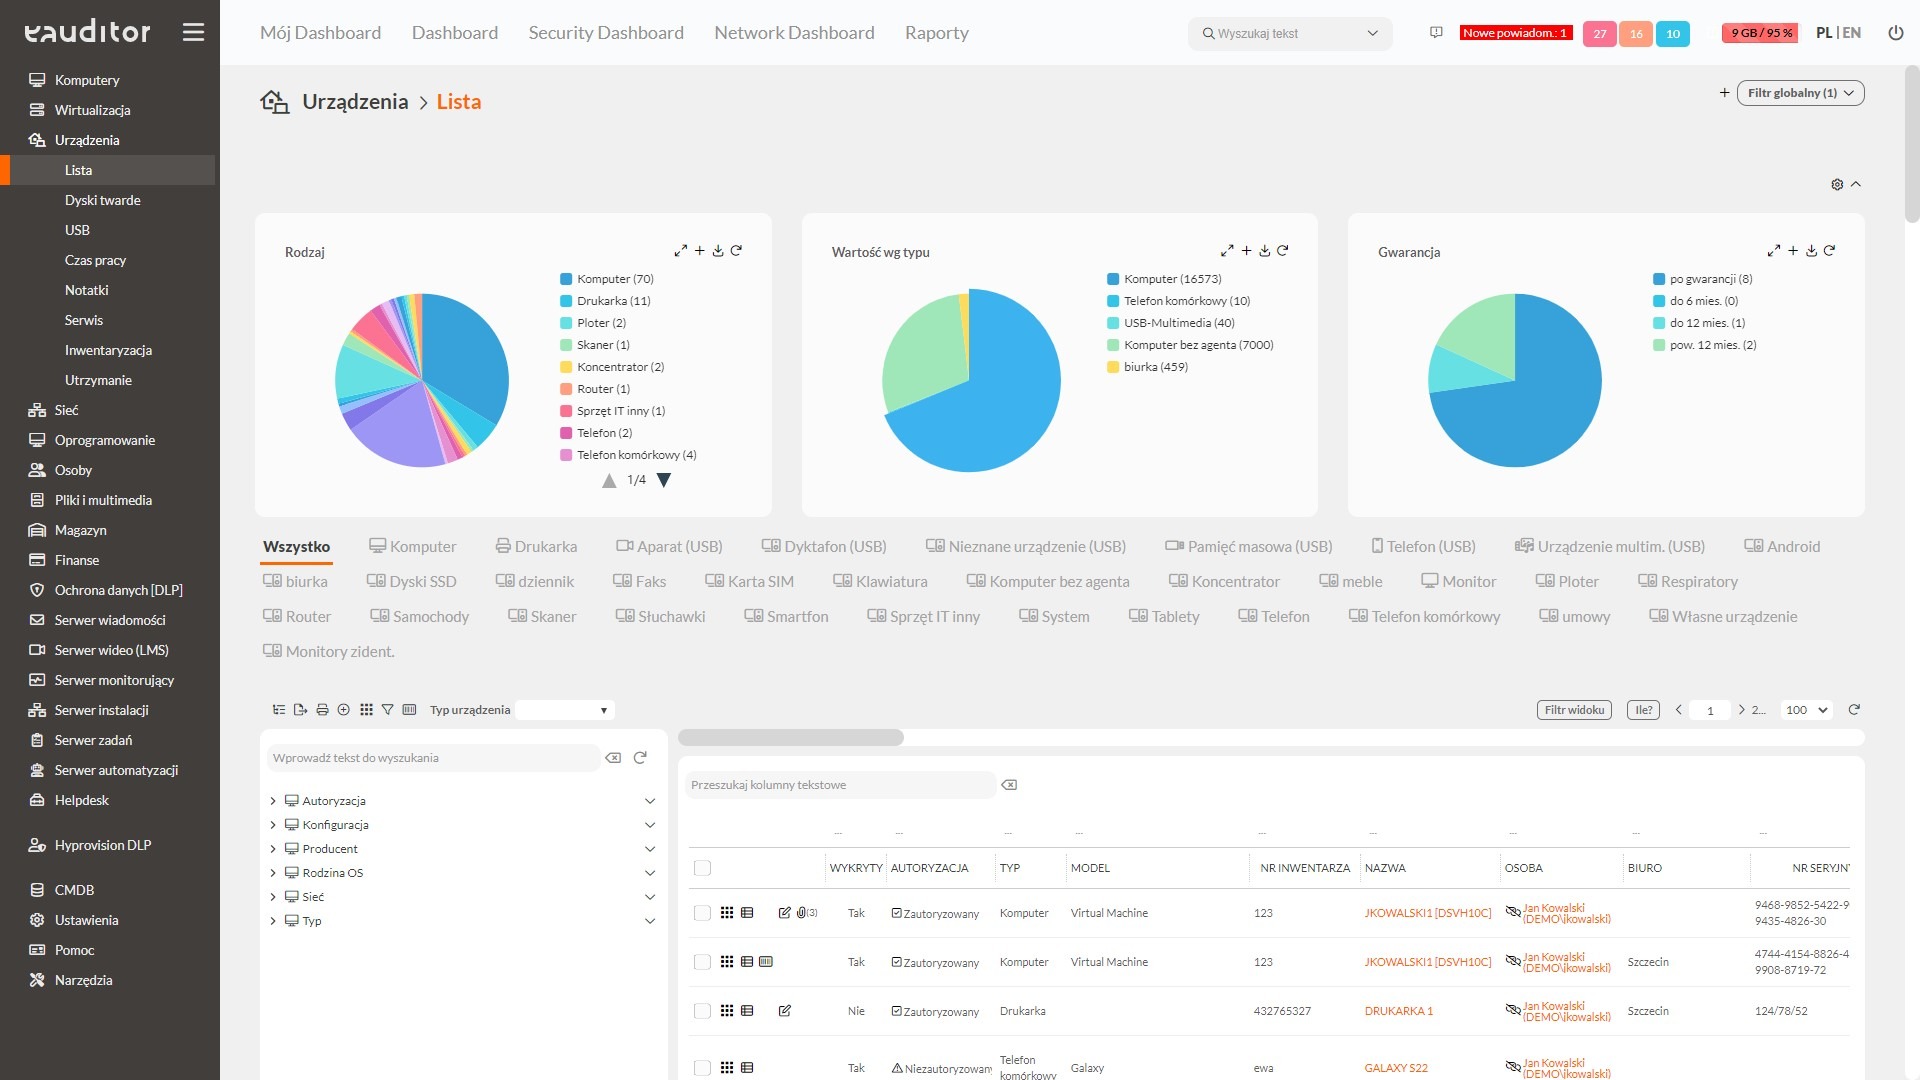Toggle the hamburger menu next to eAuditor logo
This screenshot has width=1920, height=1080.
point(193,32)
